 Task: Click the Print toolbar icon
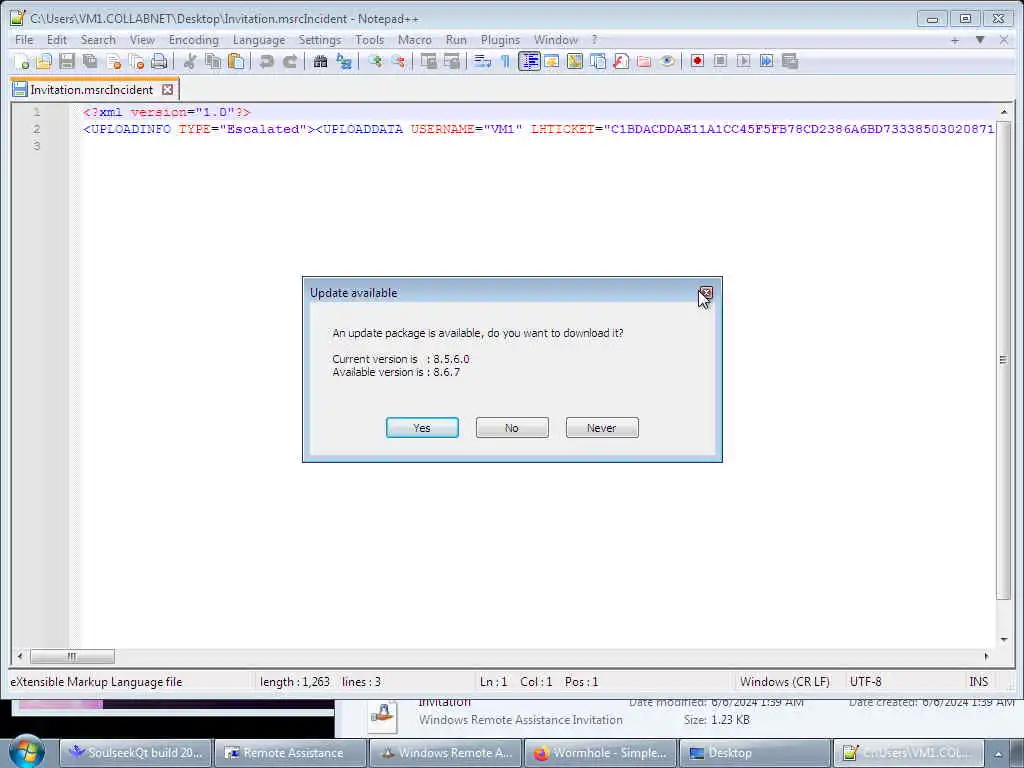(x=159, y=61)
